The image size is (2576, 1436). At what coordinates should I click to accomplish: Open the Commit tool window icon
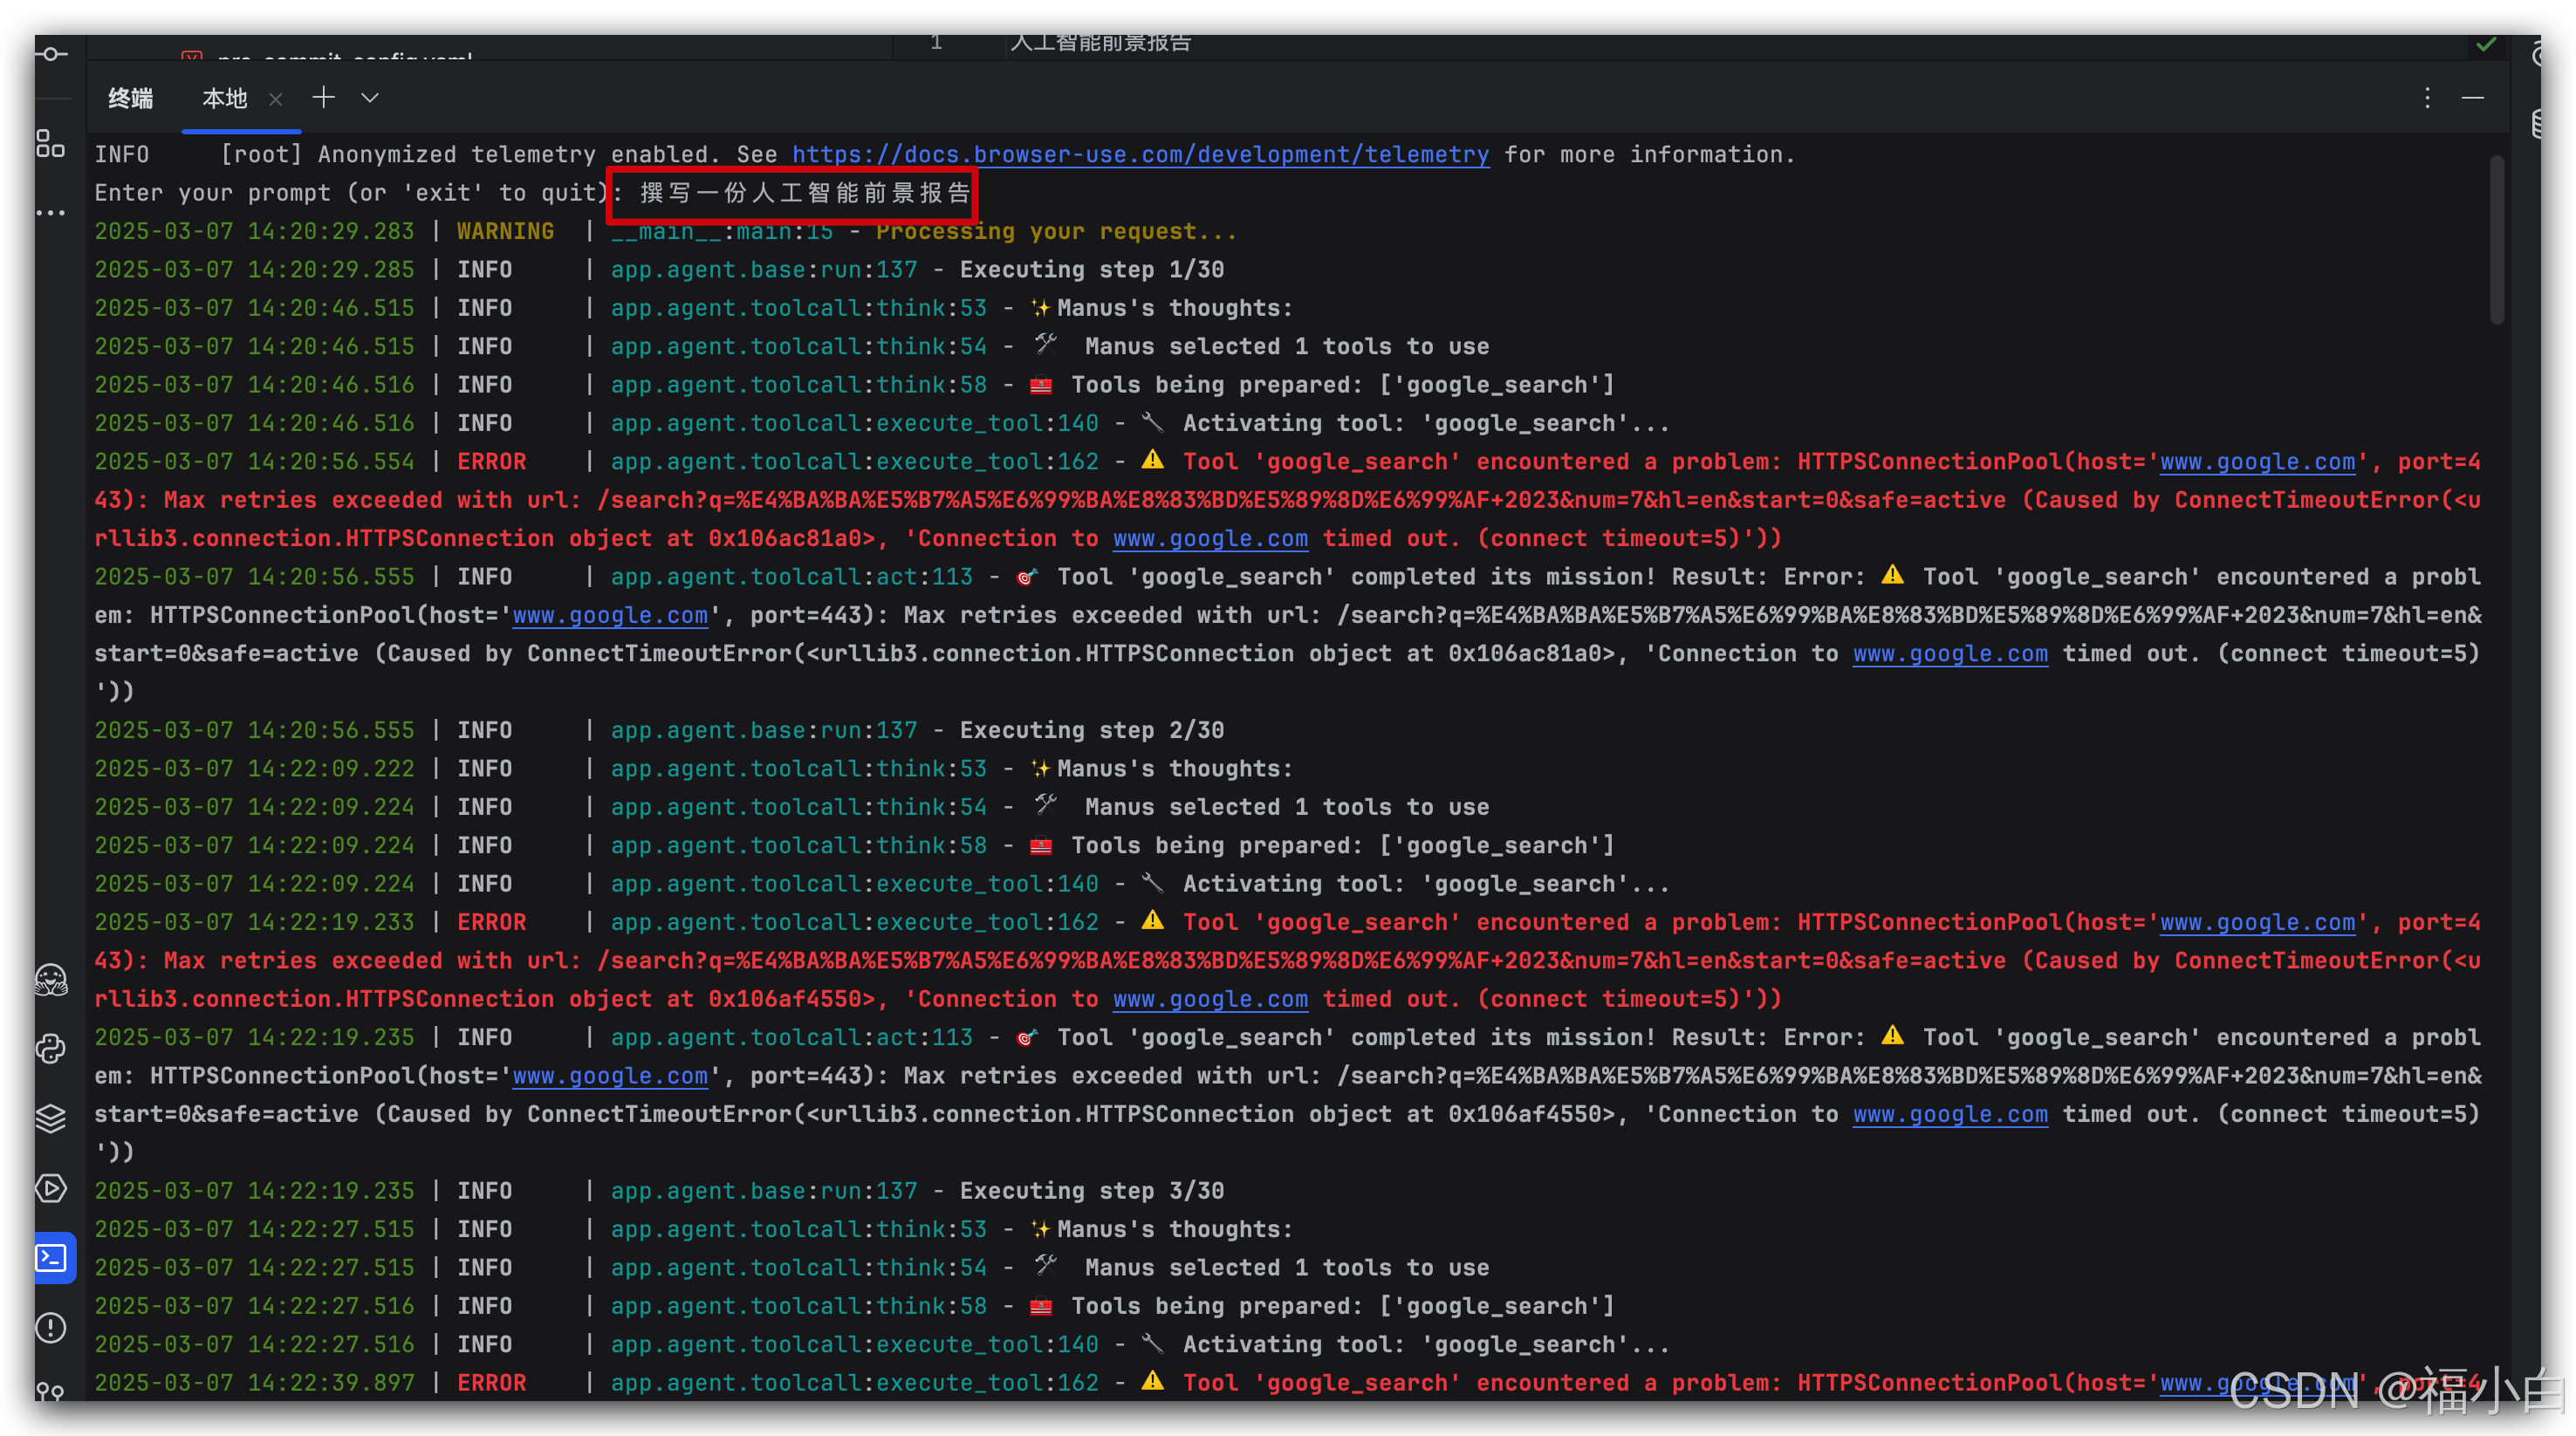coord(50,54)
